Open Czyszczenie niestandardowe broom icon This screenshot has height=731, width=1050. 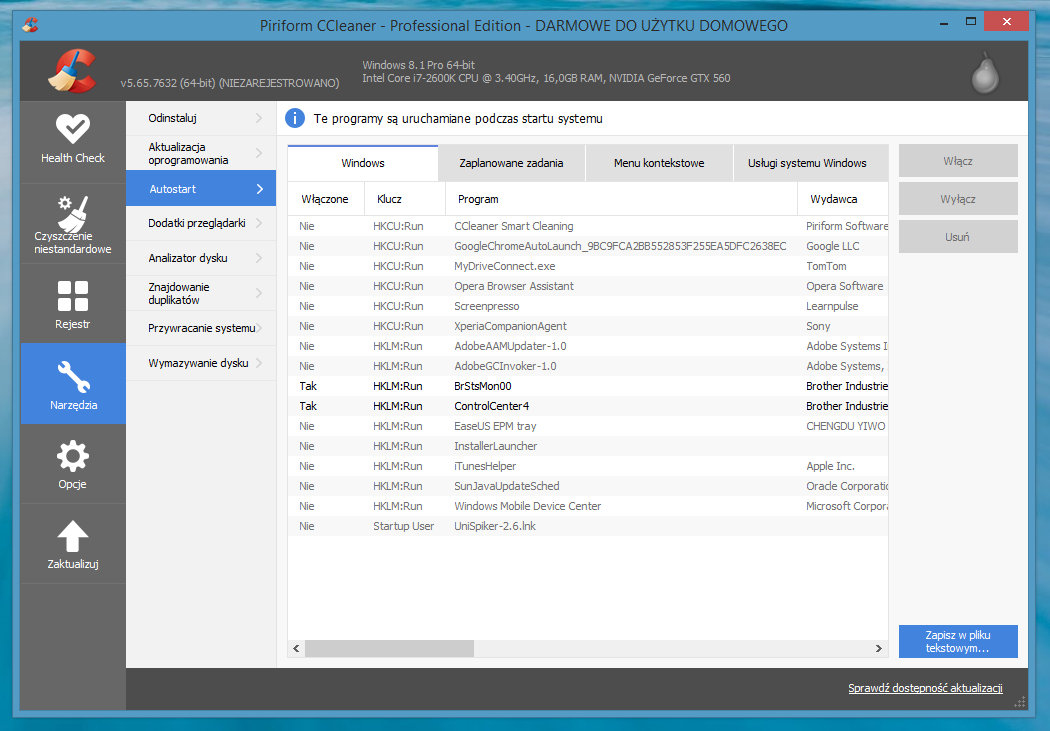tap(73, 214)
